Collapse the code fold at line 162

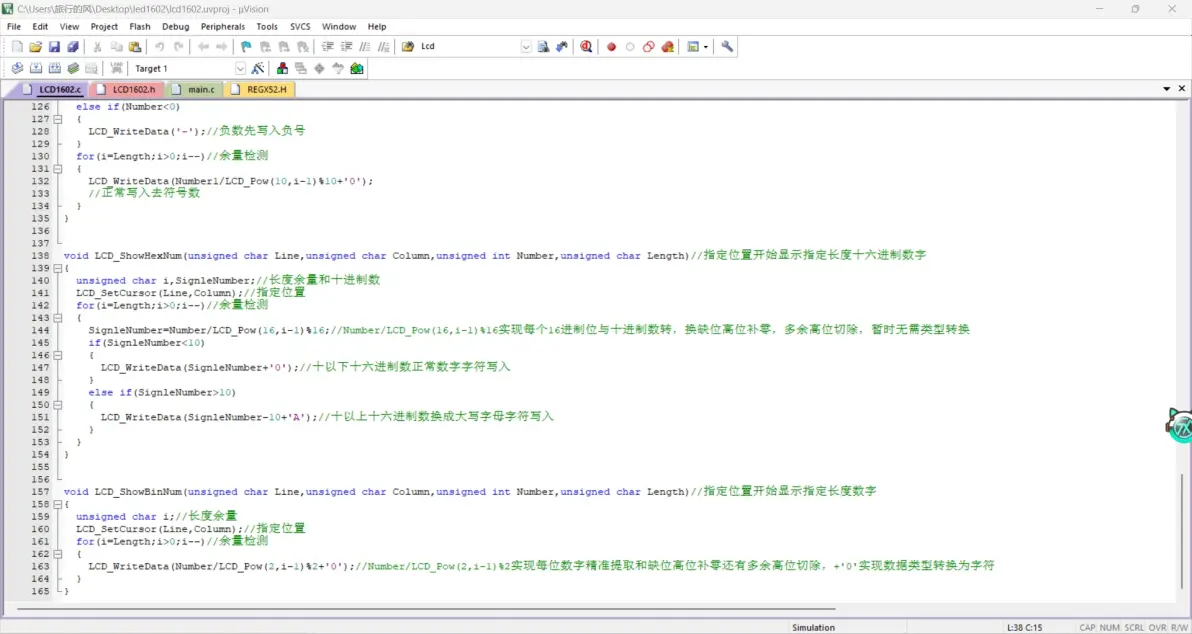pos(57,554)
